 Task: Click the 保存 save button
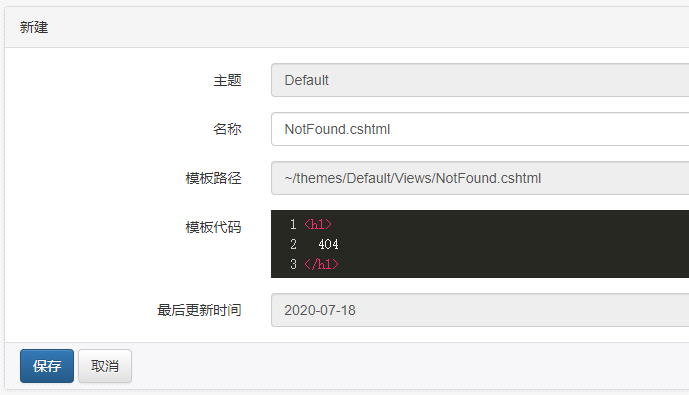click(x=47, y=366)
